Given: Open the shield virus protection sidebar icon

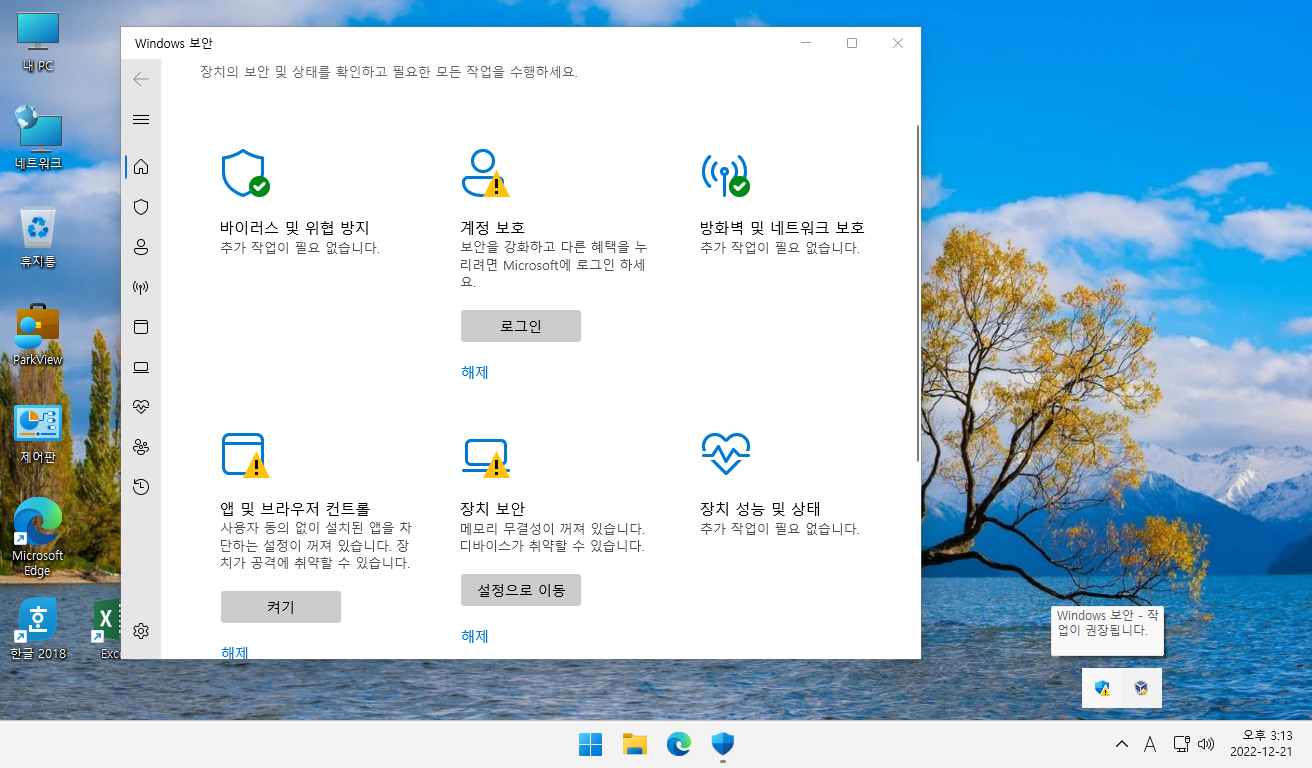Looking at the screenshot, I should 141,207.
